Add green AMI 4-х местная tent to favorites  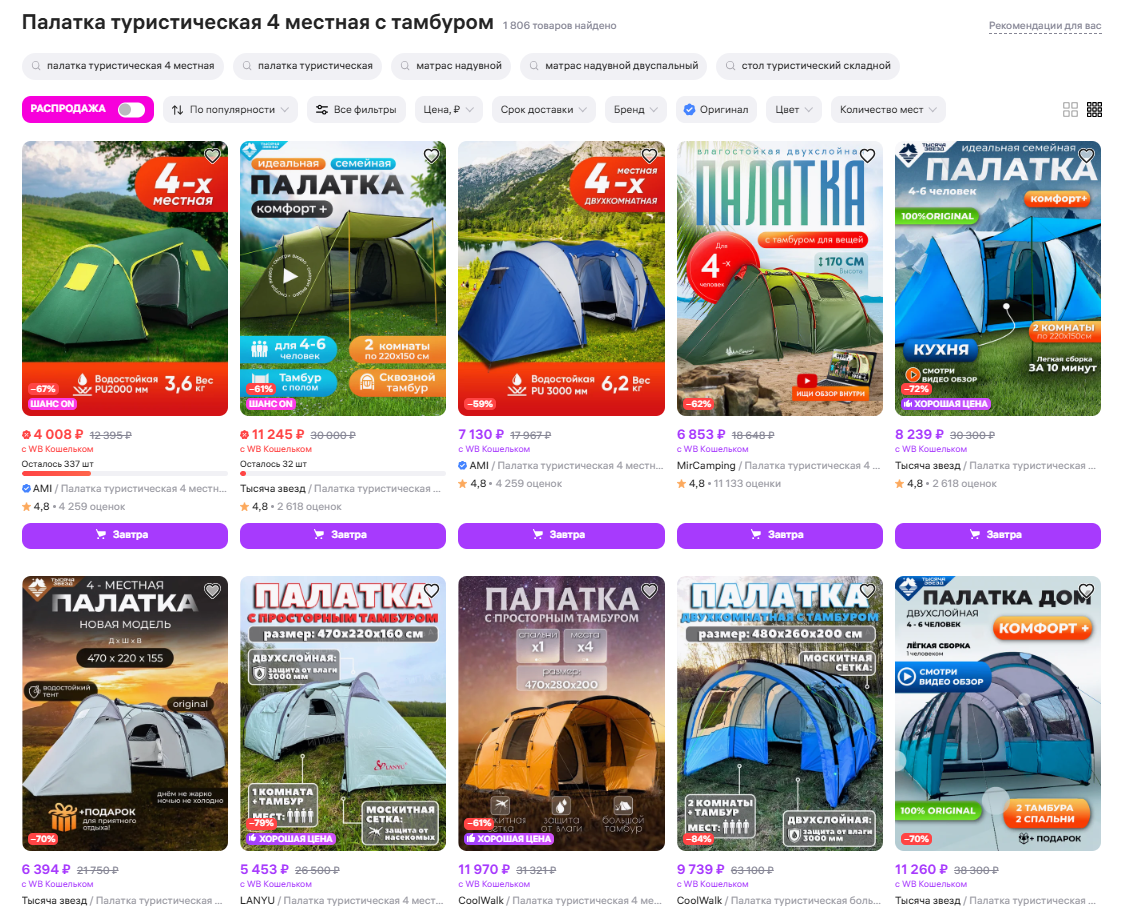tap(212, 156)
